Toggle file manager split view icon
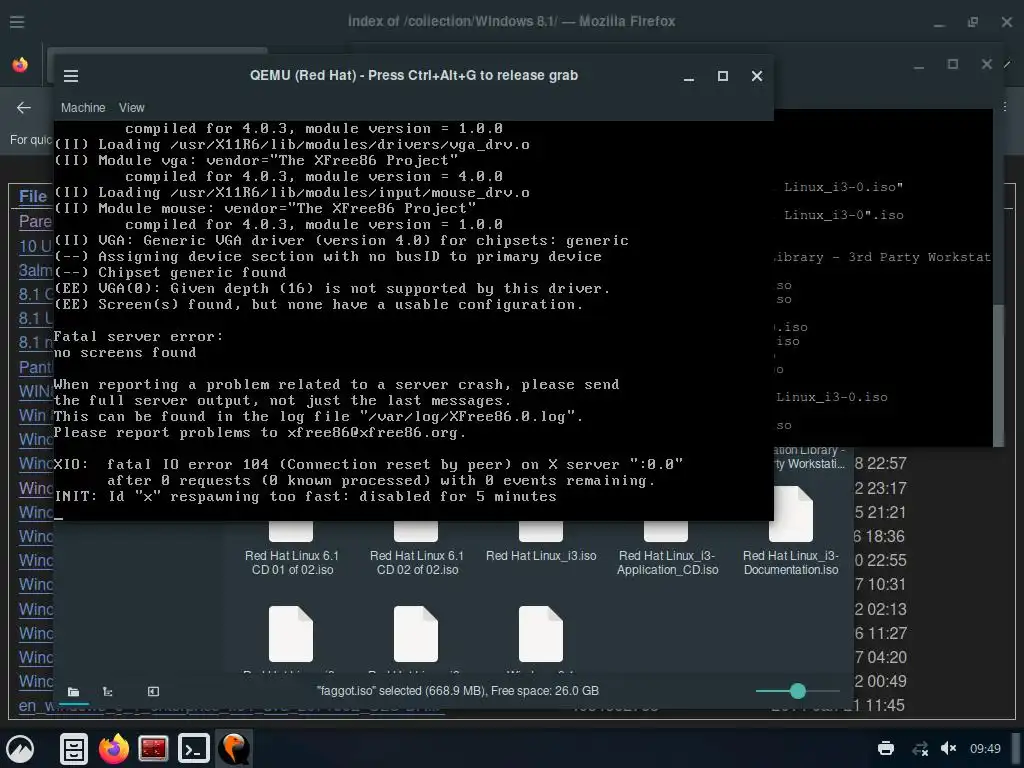This screenshot has height=768, width=1024. point(153,691)
